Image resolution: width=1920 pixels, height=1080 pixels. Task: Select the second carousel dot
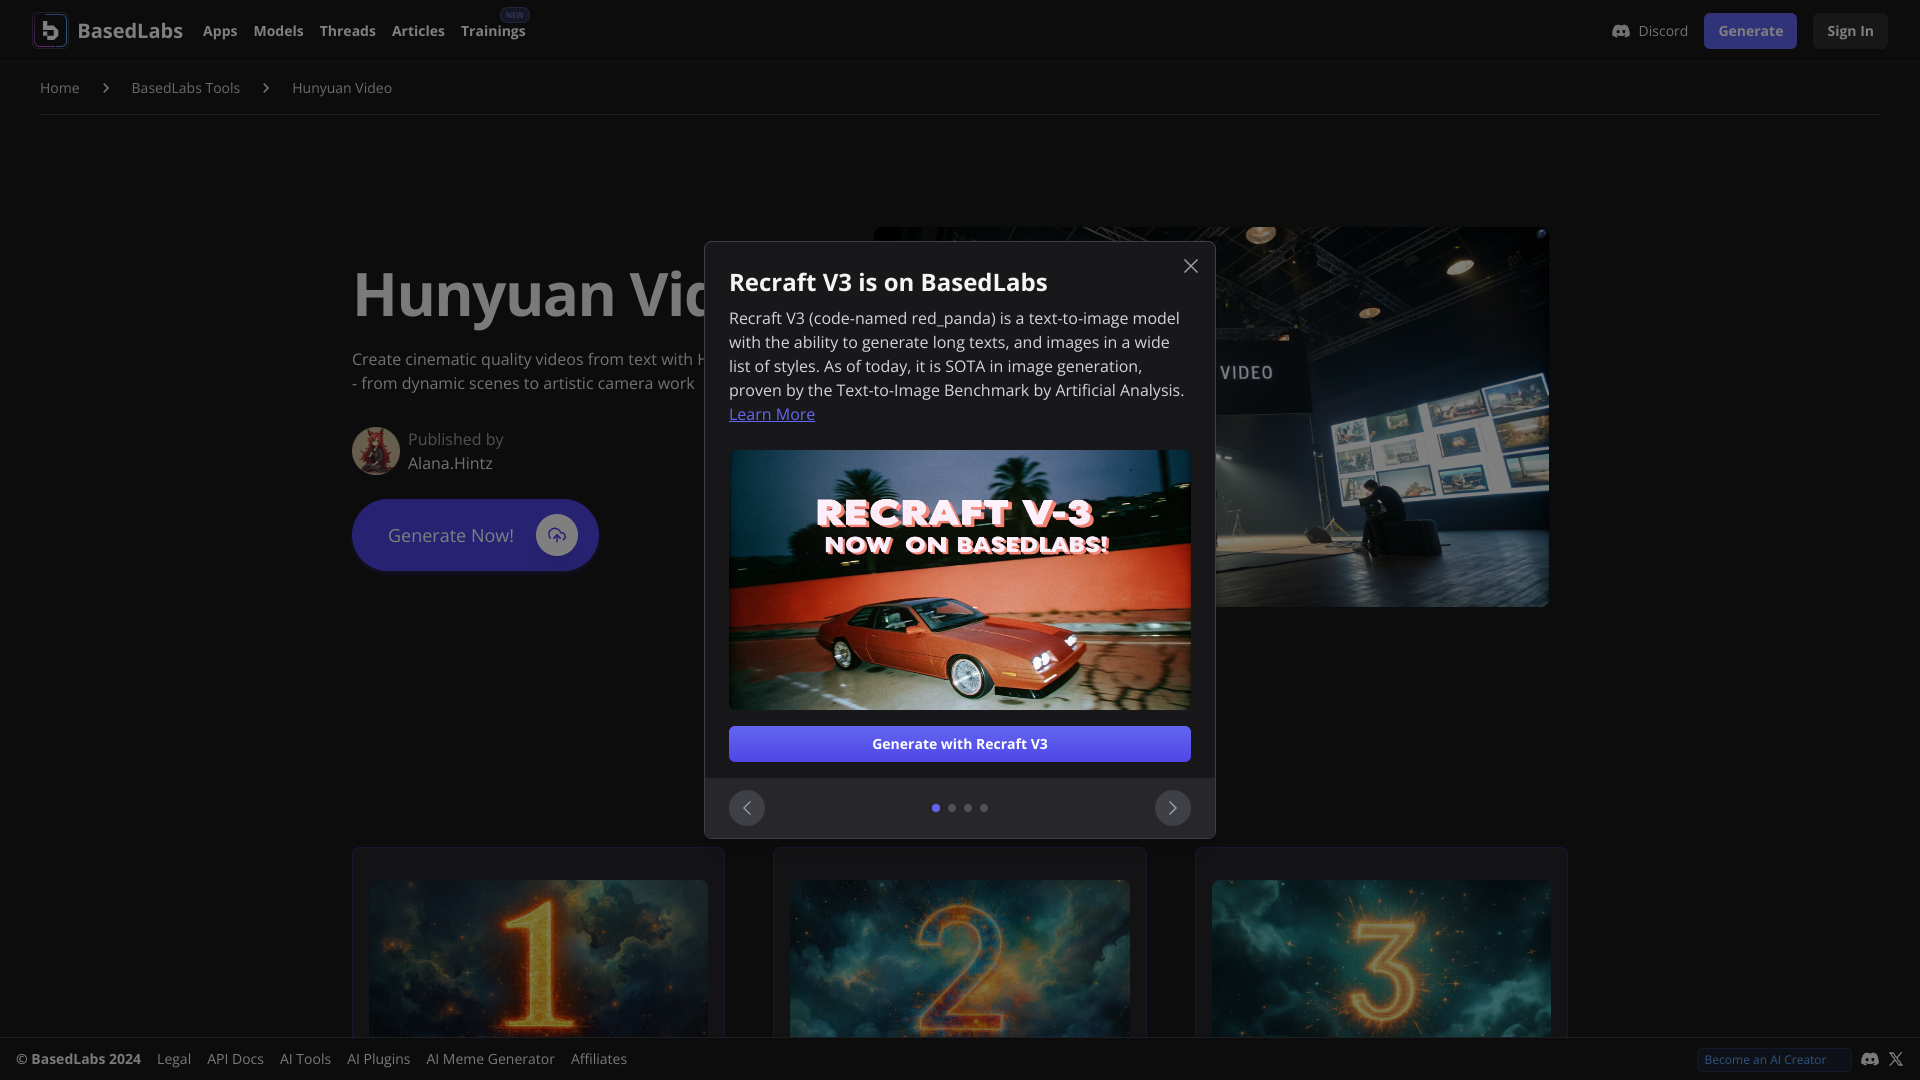coord(952,808)
